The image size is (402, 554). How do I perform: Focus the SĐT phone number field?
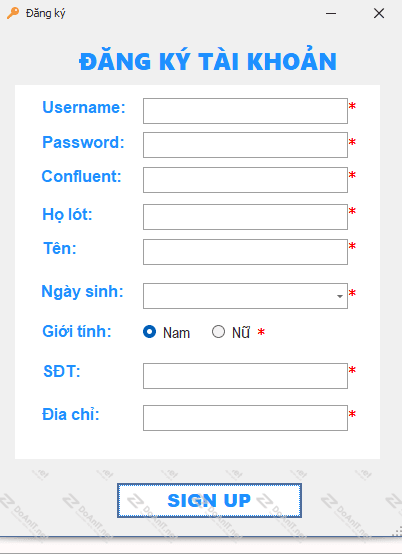[x=245, y=376]
